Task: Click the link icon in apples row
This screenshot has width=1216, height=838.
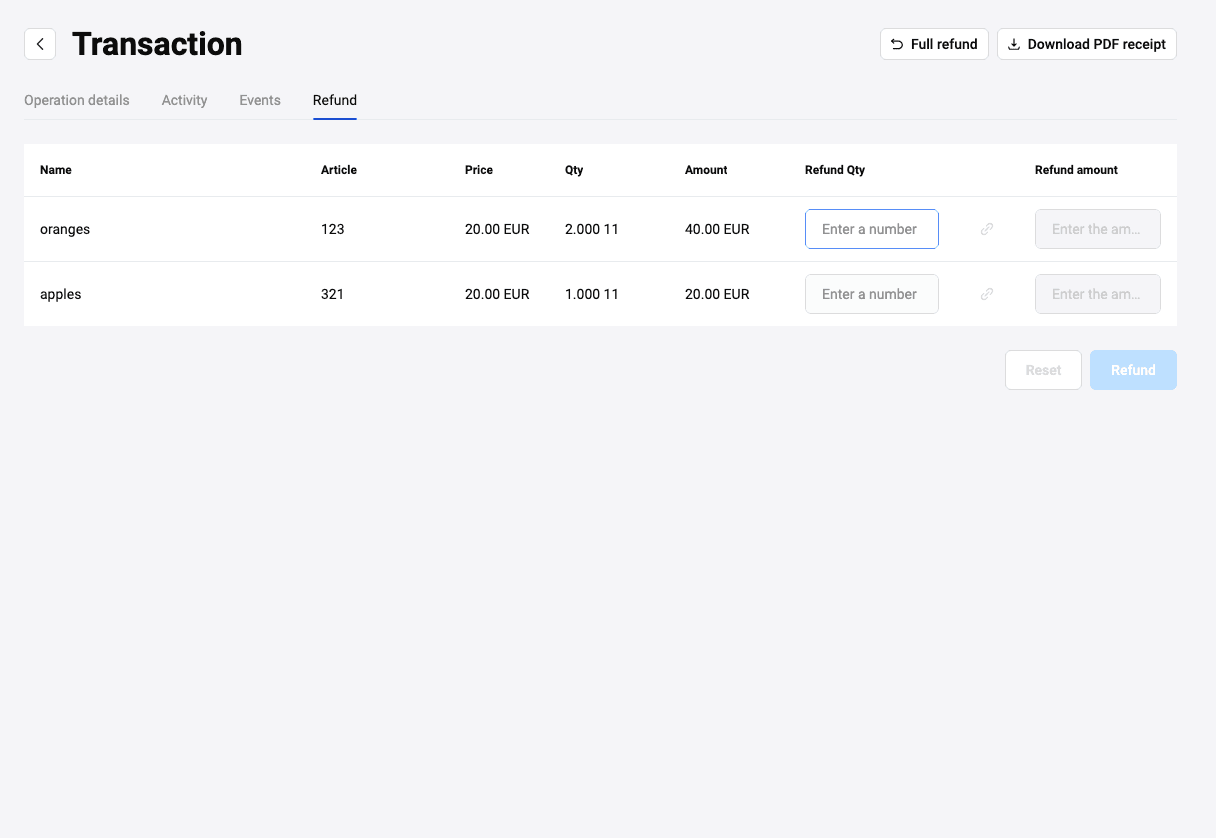Action: point(987,294)
